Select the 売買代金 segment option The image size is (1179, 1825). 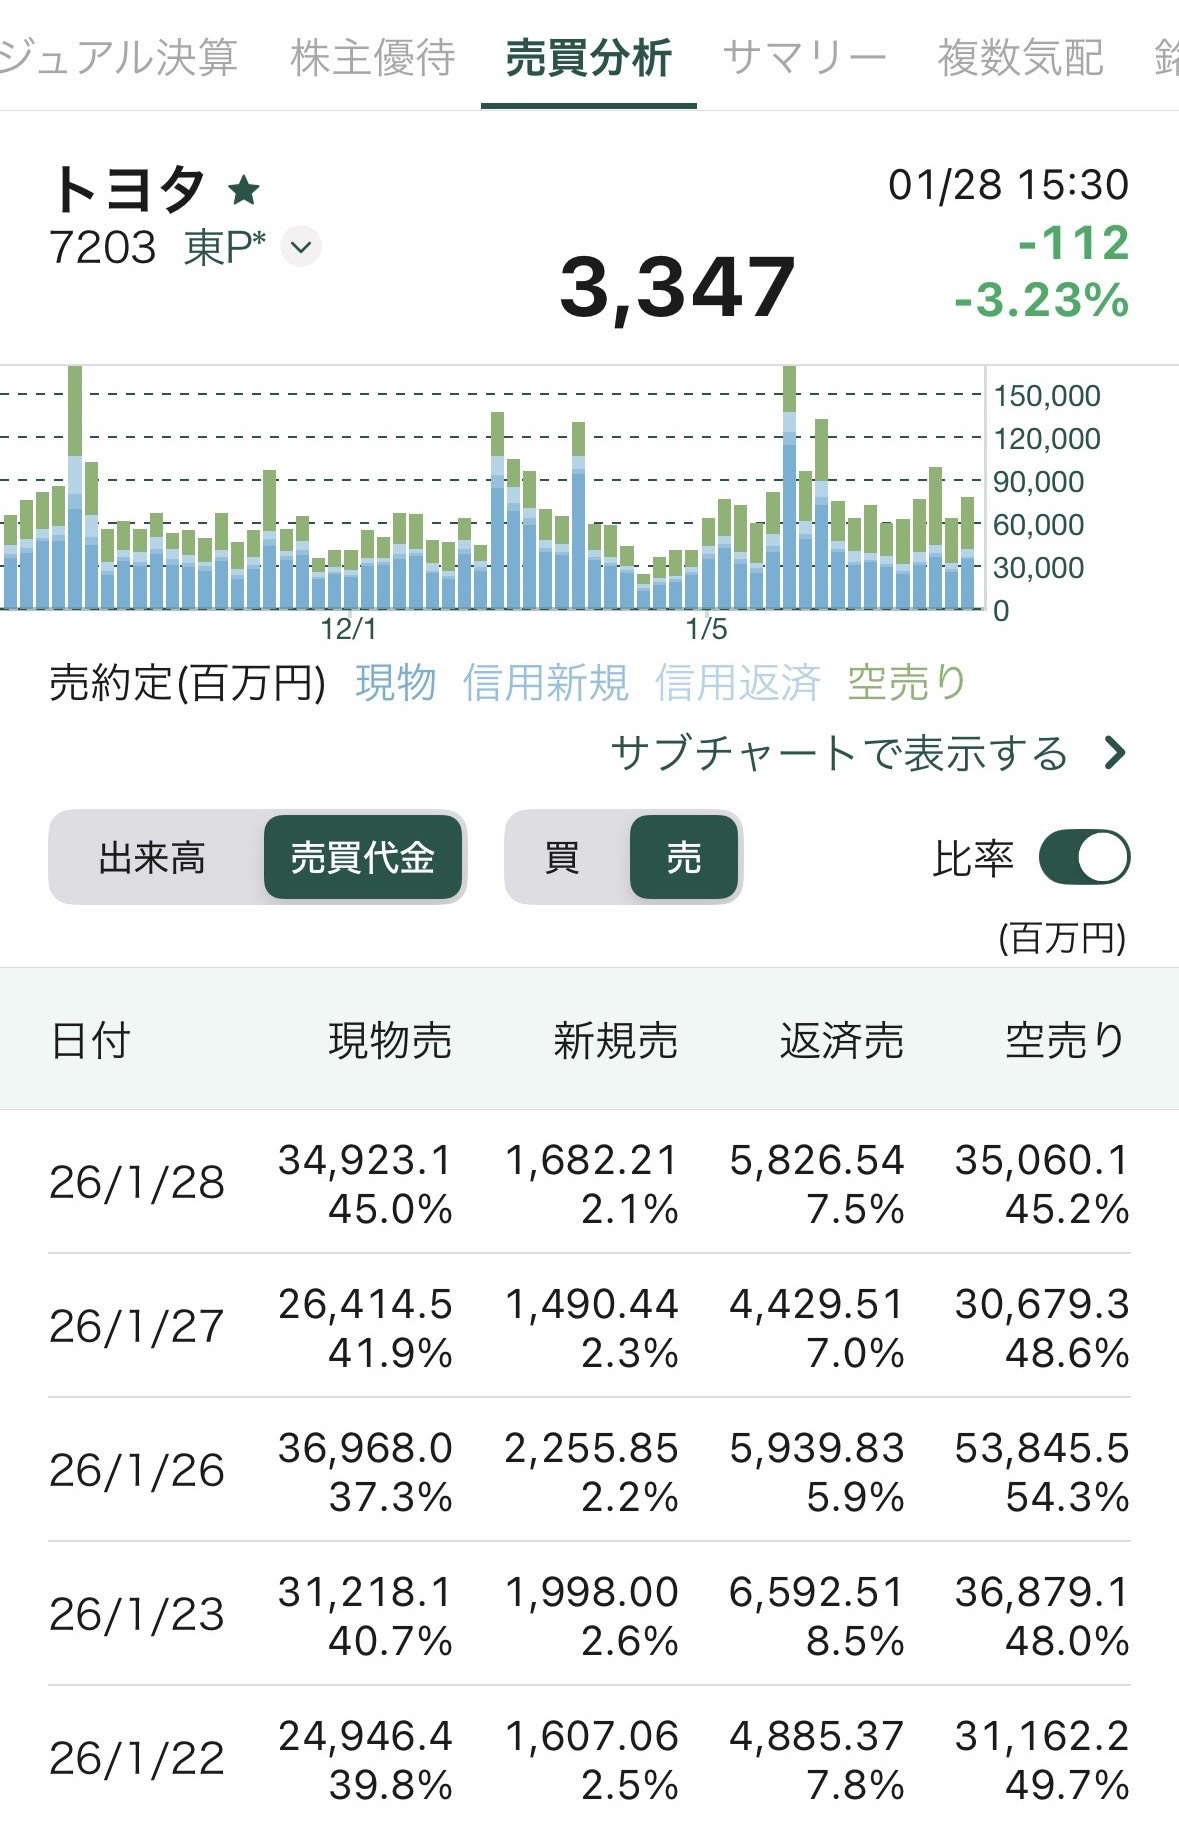point(363,858)
